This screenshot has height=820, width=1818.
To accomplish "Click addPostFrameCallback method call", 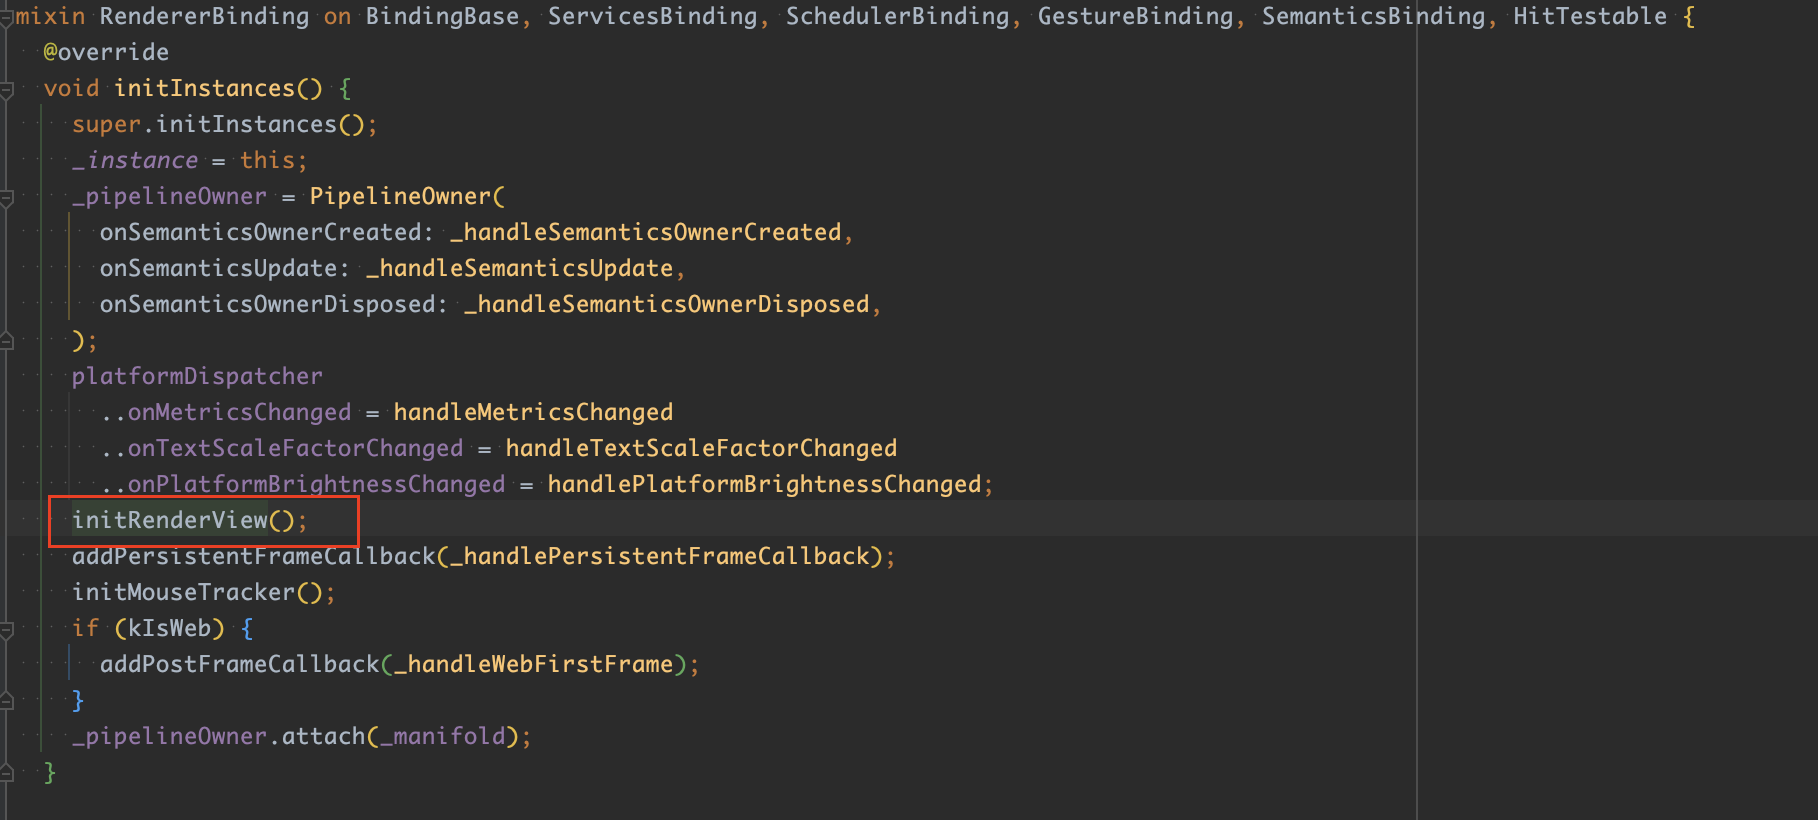I will (x=239, y=664).
